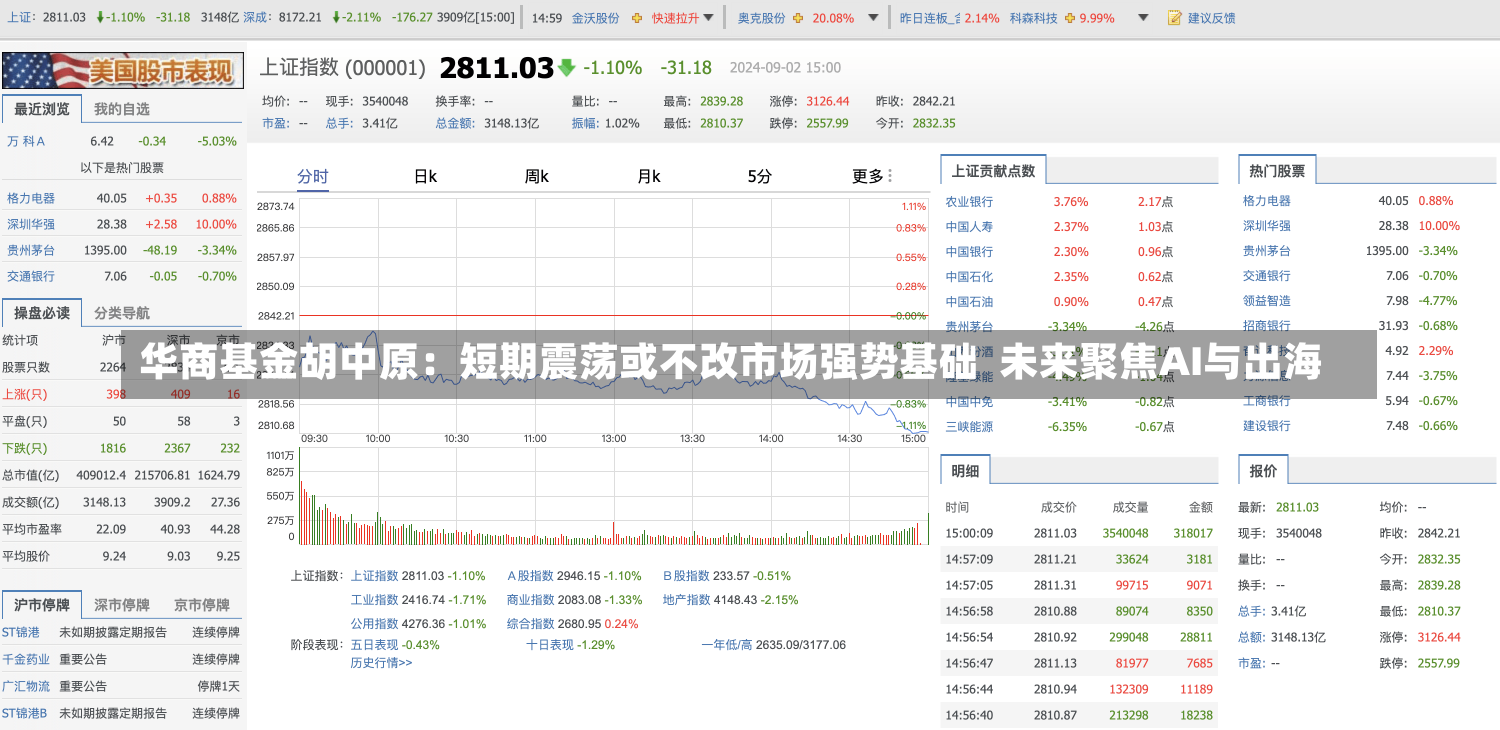
Task: Open the 热门股票 panel tab
Action: (1277, 171)
